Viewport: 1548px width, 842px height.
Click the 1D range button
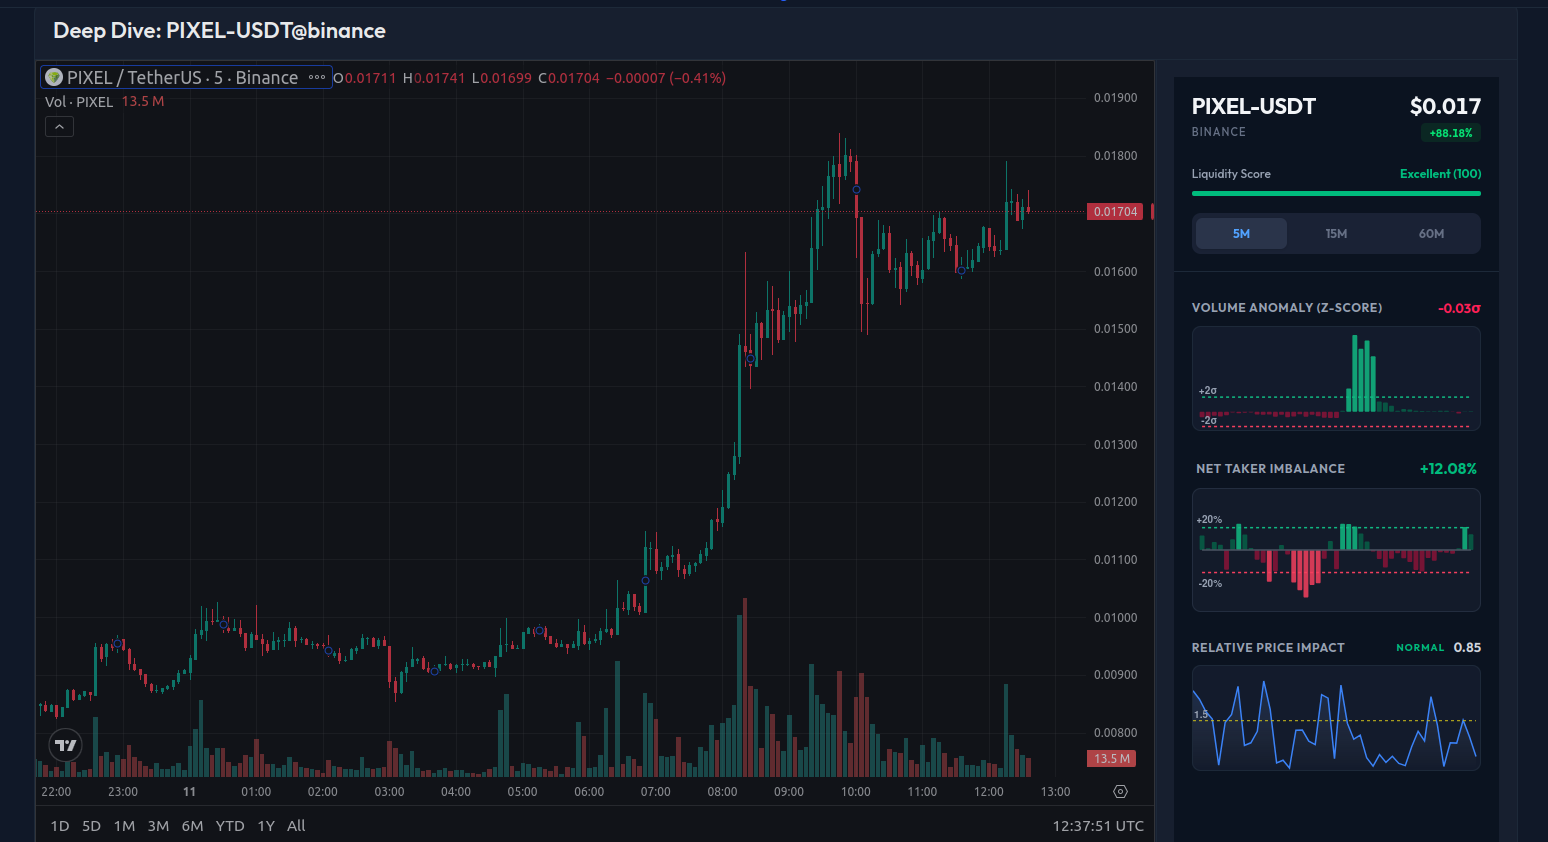tap(59, 826)
